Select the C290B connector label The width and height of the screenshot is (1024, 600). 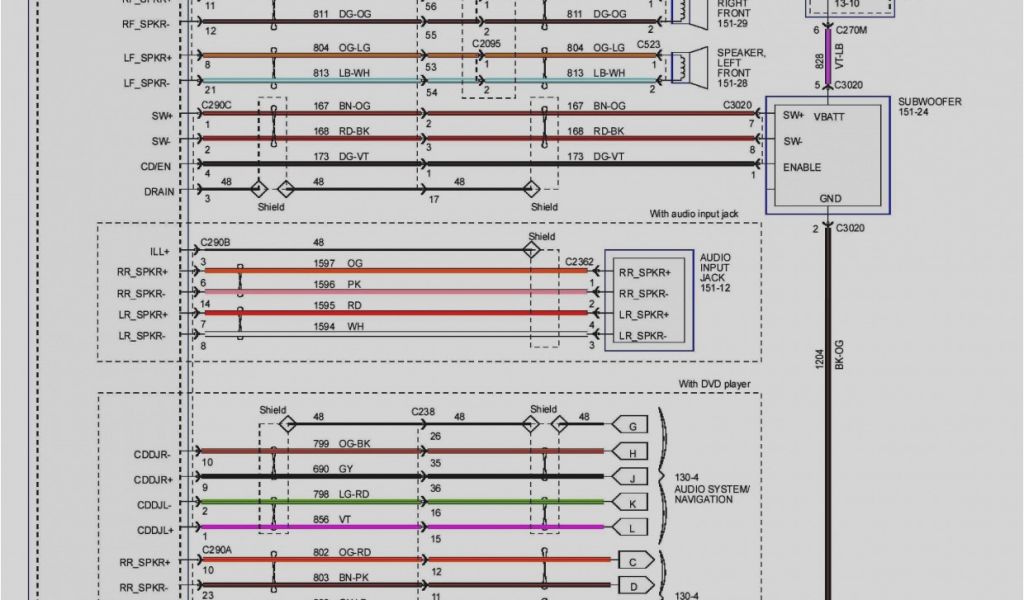215,242
